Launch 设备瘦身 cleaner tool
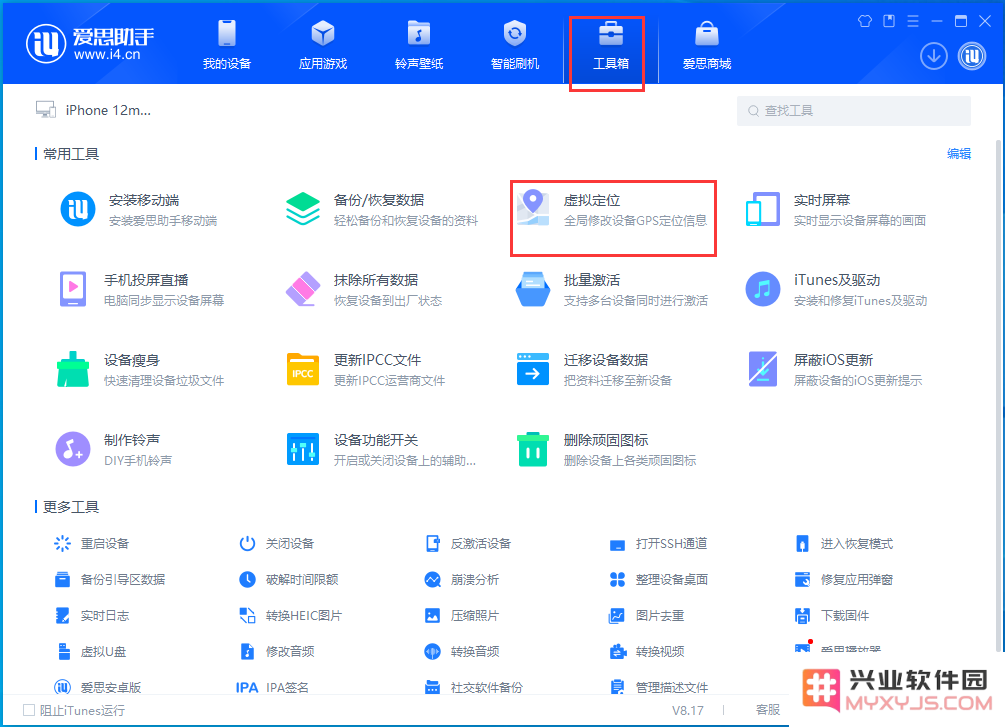The image size is (1005, 727). pos(141,370)
